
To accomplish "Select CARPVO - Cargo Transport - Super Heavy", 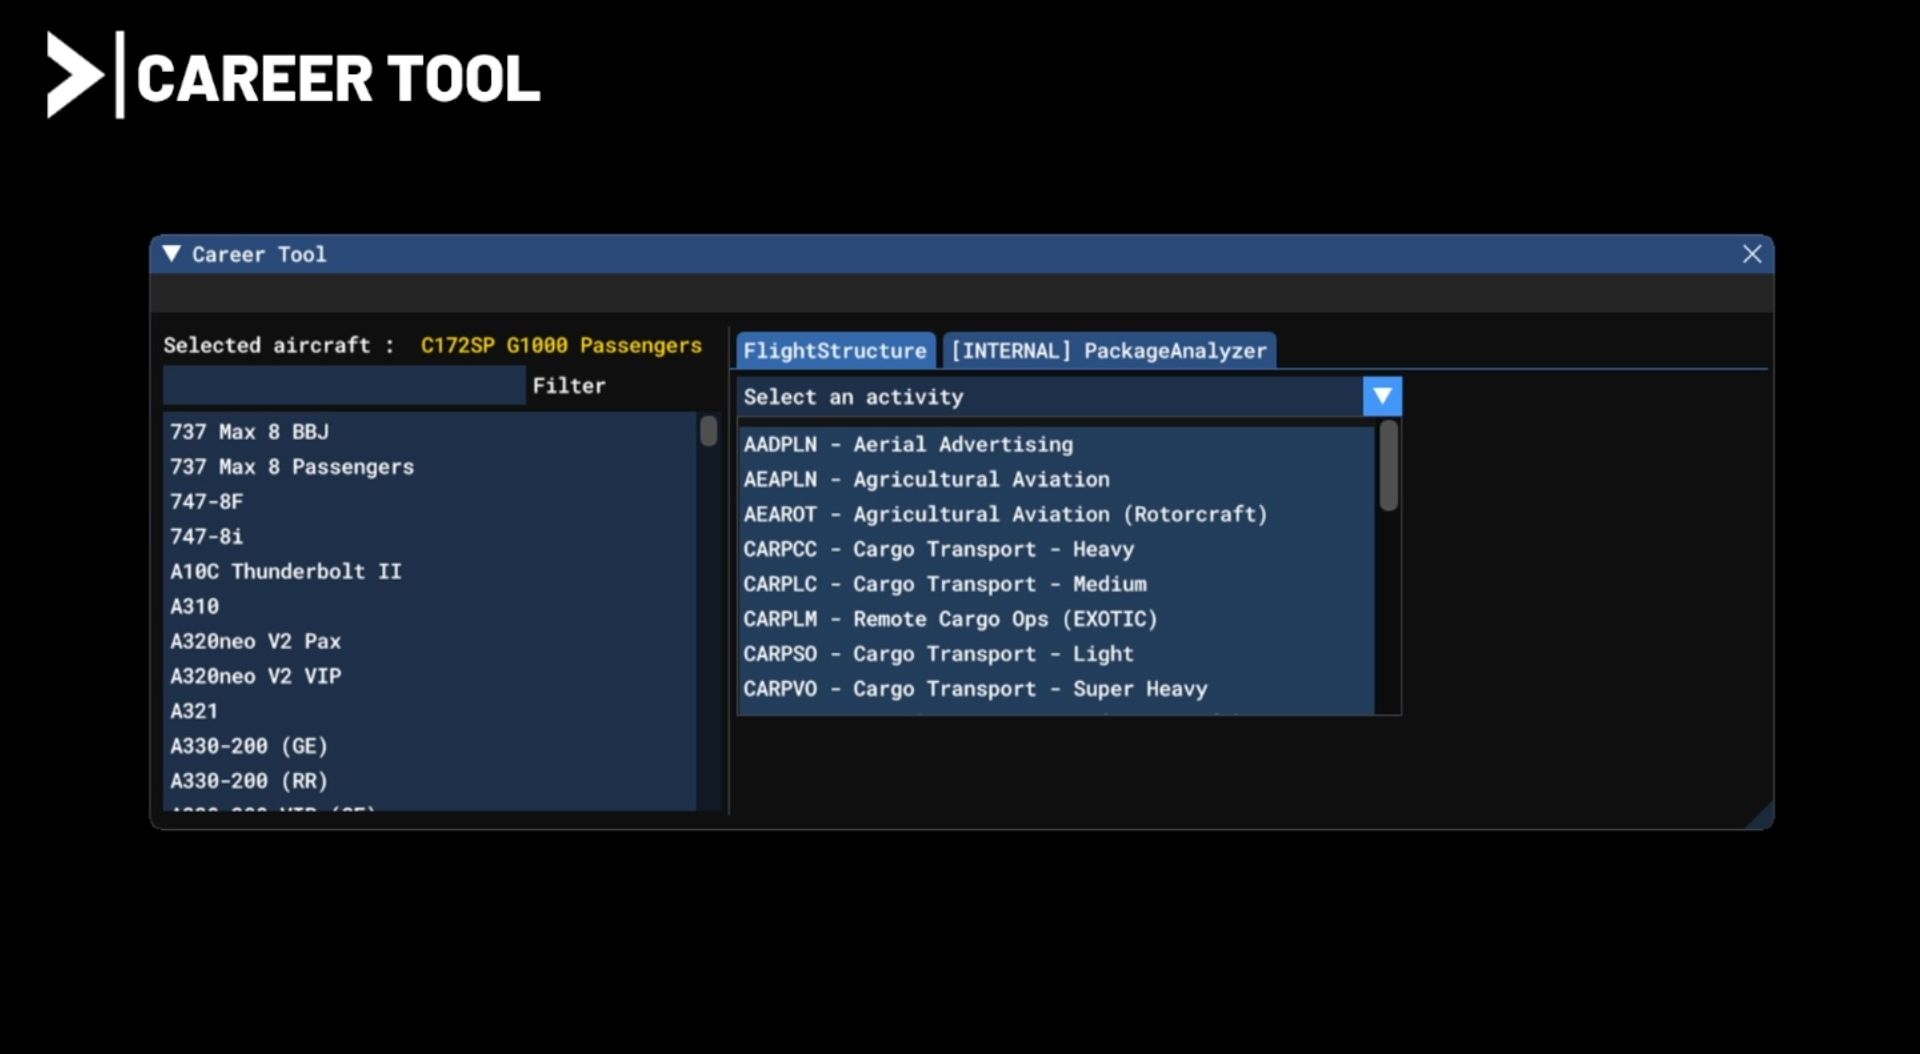I will pyautogui.click(x=974, y=690).
